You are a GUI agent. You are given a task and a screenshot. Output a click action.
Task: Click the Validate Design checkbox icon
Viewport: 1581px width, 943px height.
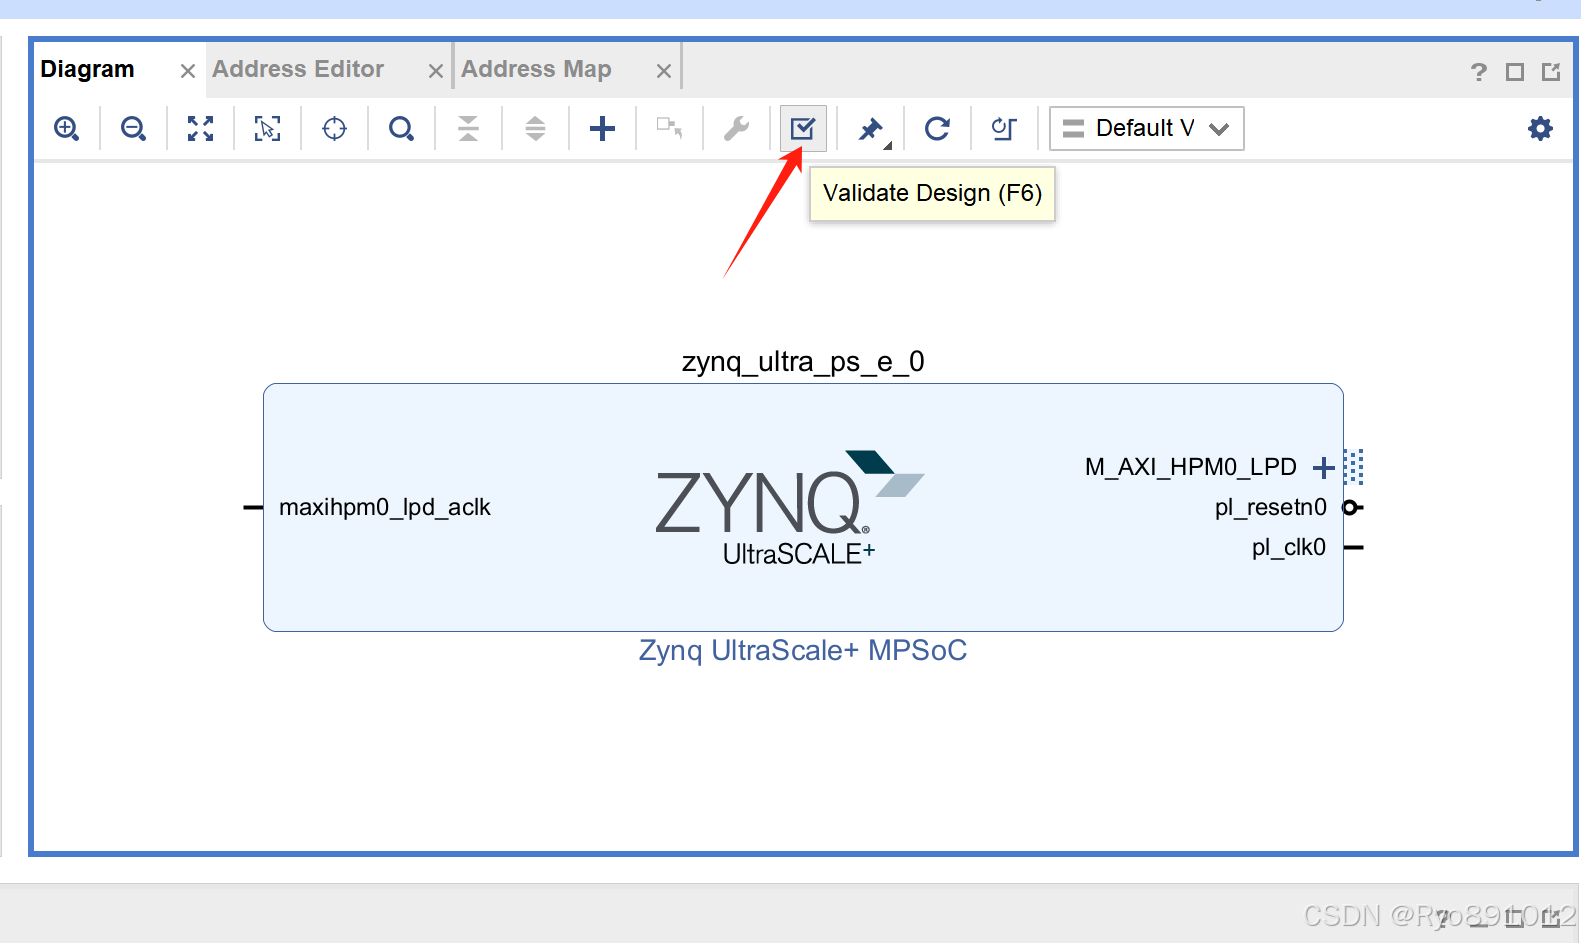pos(803,129)
